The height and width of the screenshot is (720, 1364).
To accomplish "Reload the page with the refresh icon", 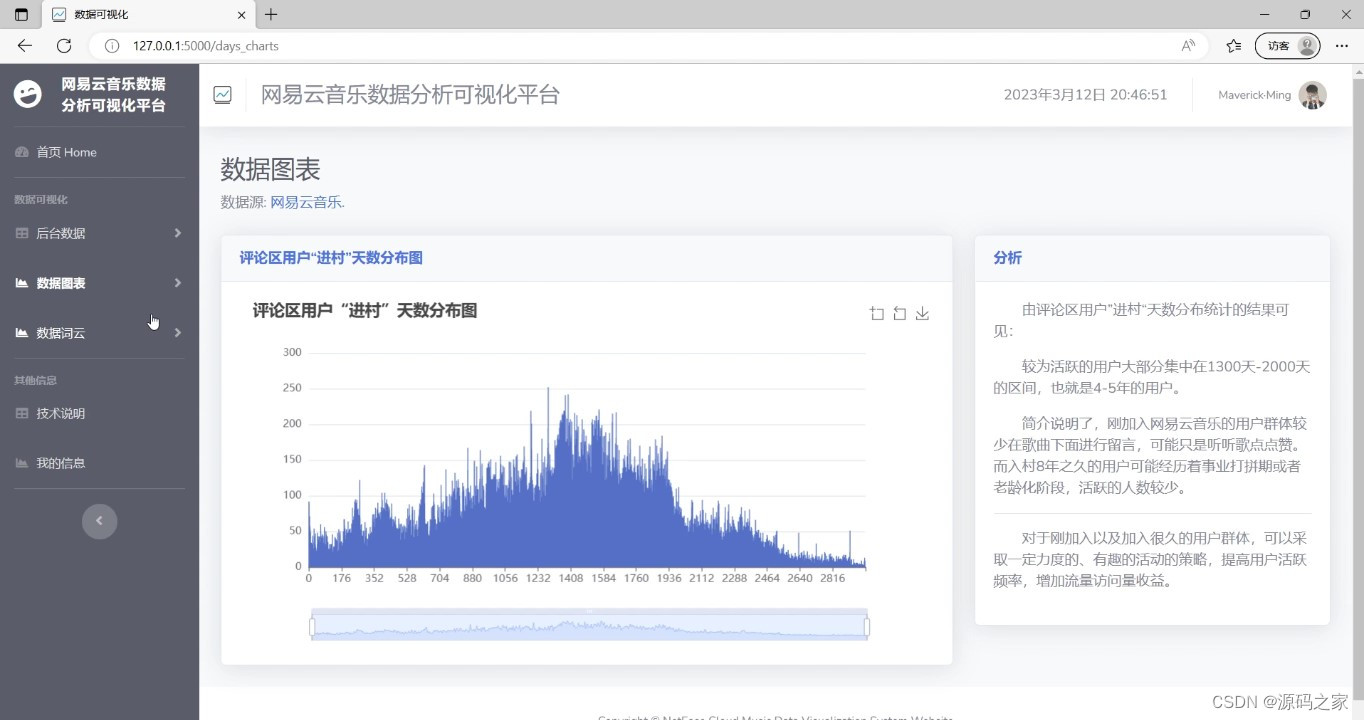I will (x=64, y=46).
